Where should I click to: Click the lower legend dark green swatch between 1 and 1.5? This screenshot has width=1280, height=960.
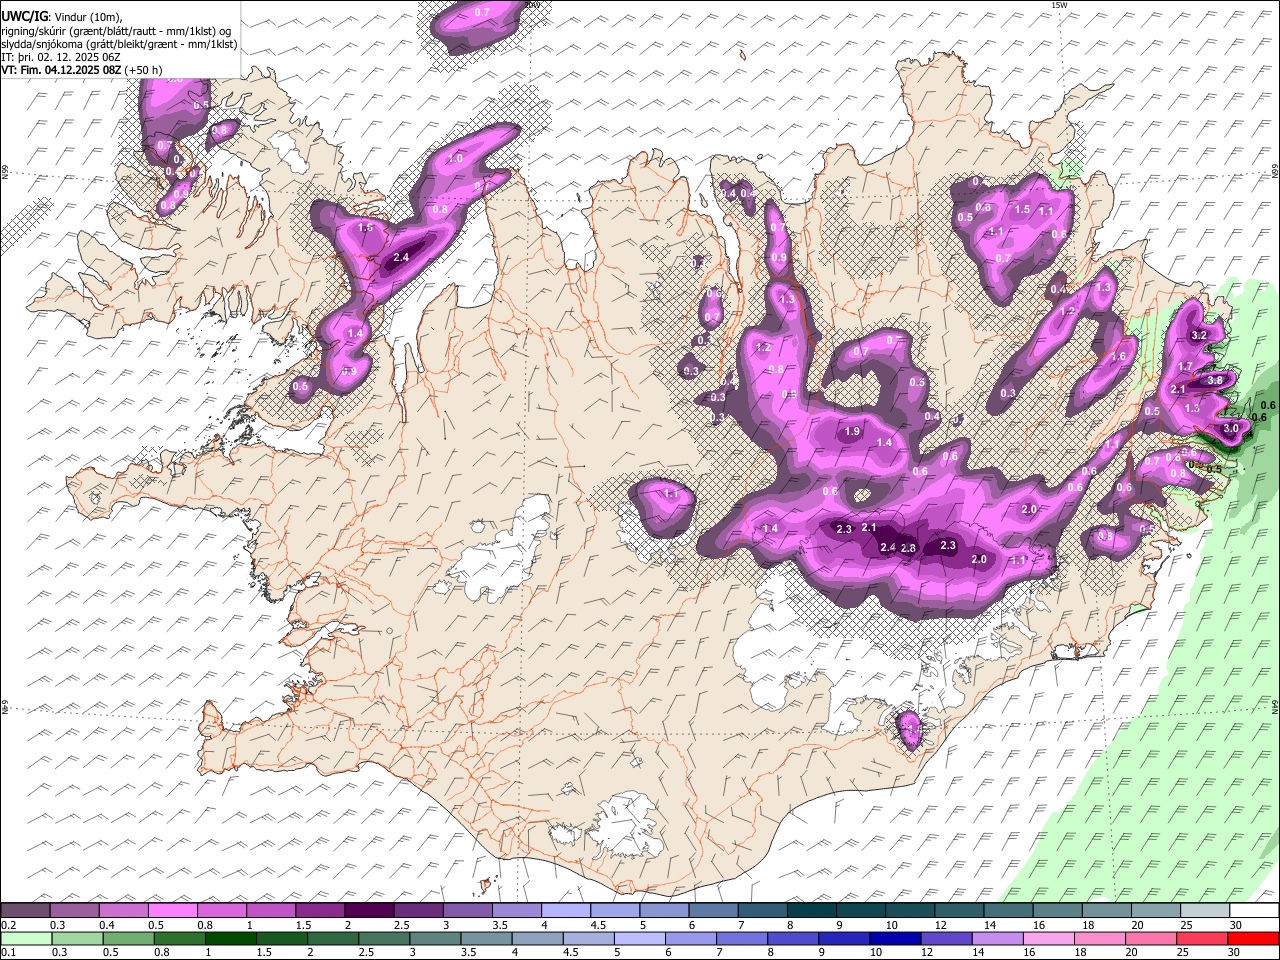[x=230, y=939]
